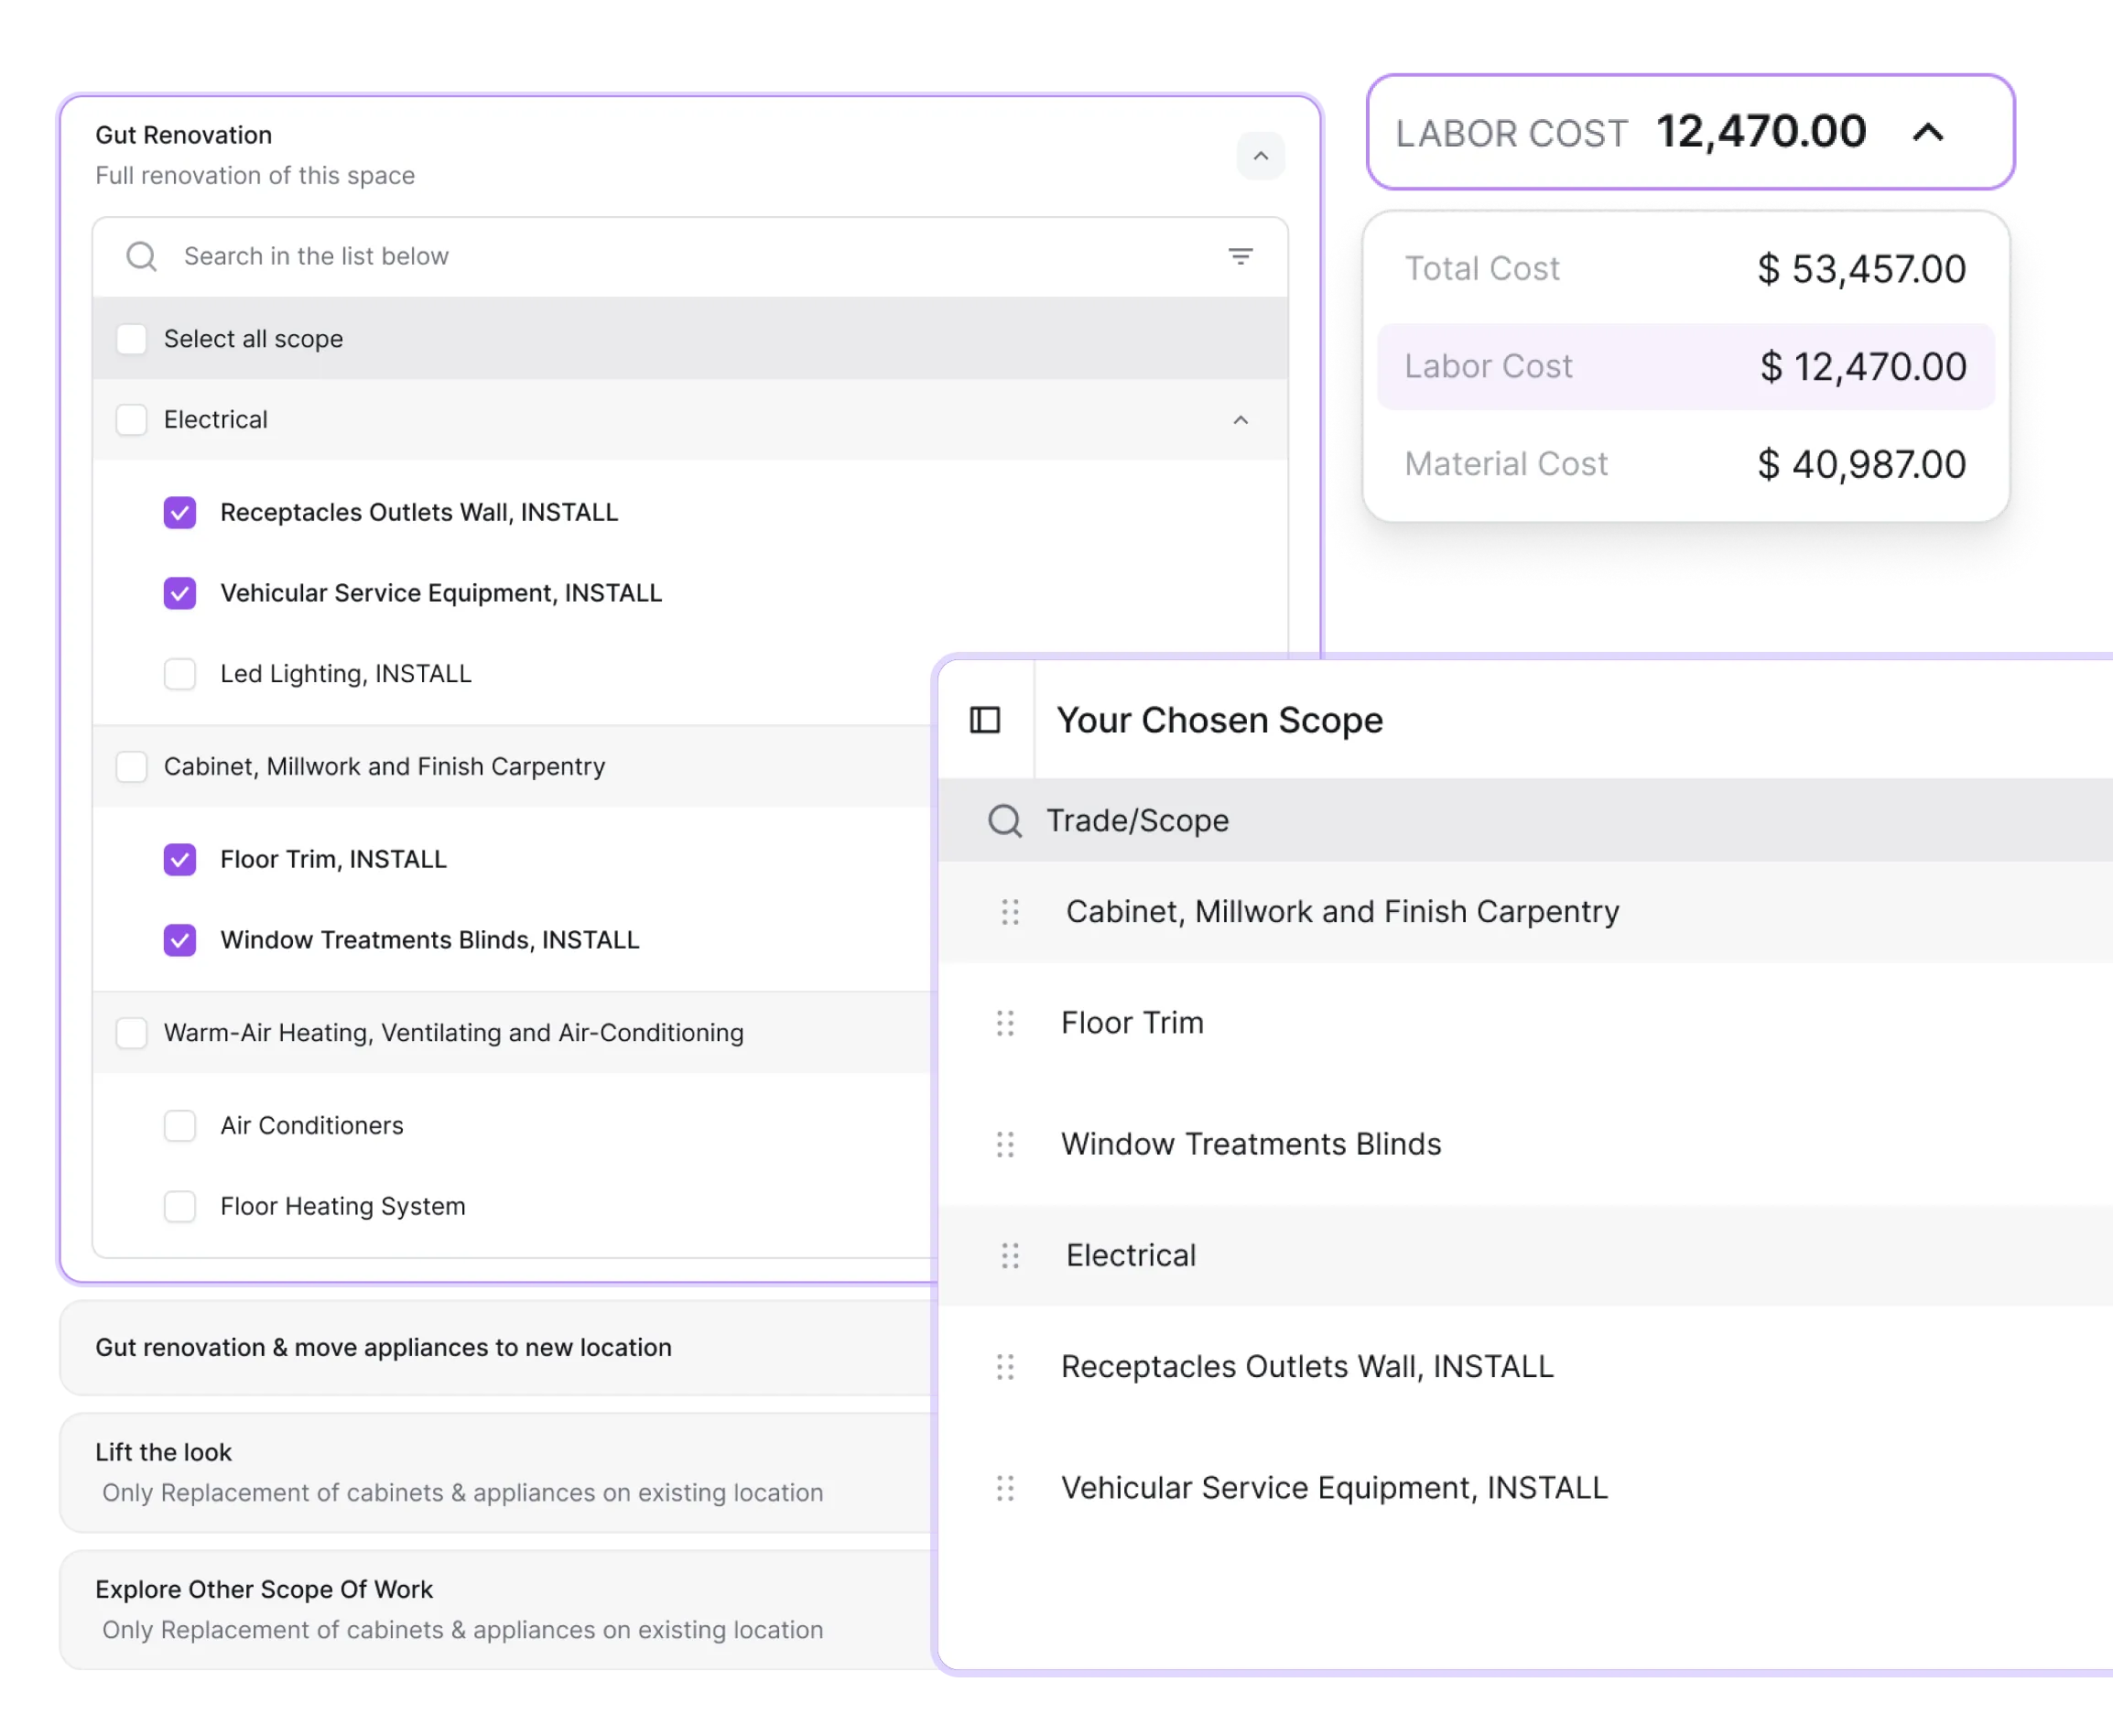
Task: Collapse the Electrical group chevron
Action: pyautogui.click(x=1240, y=420)
